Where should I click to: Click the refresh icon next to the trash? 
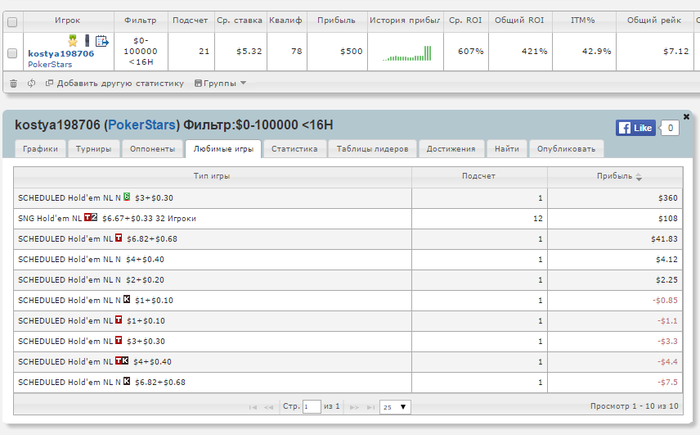pyautogui.click(x=31, y=83)
